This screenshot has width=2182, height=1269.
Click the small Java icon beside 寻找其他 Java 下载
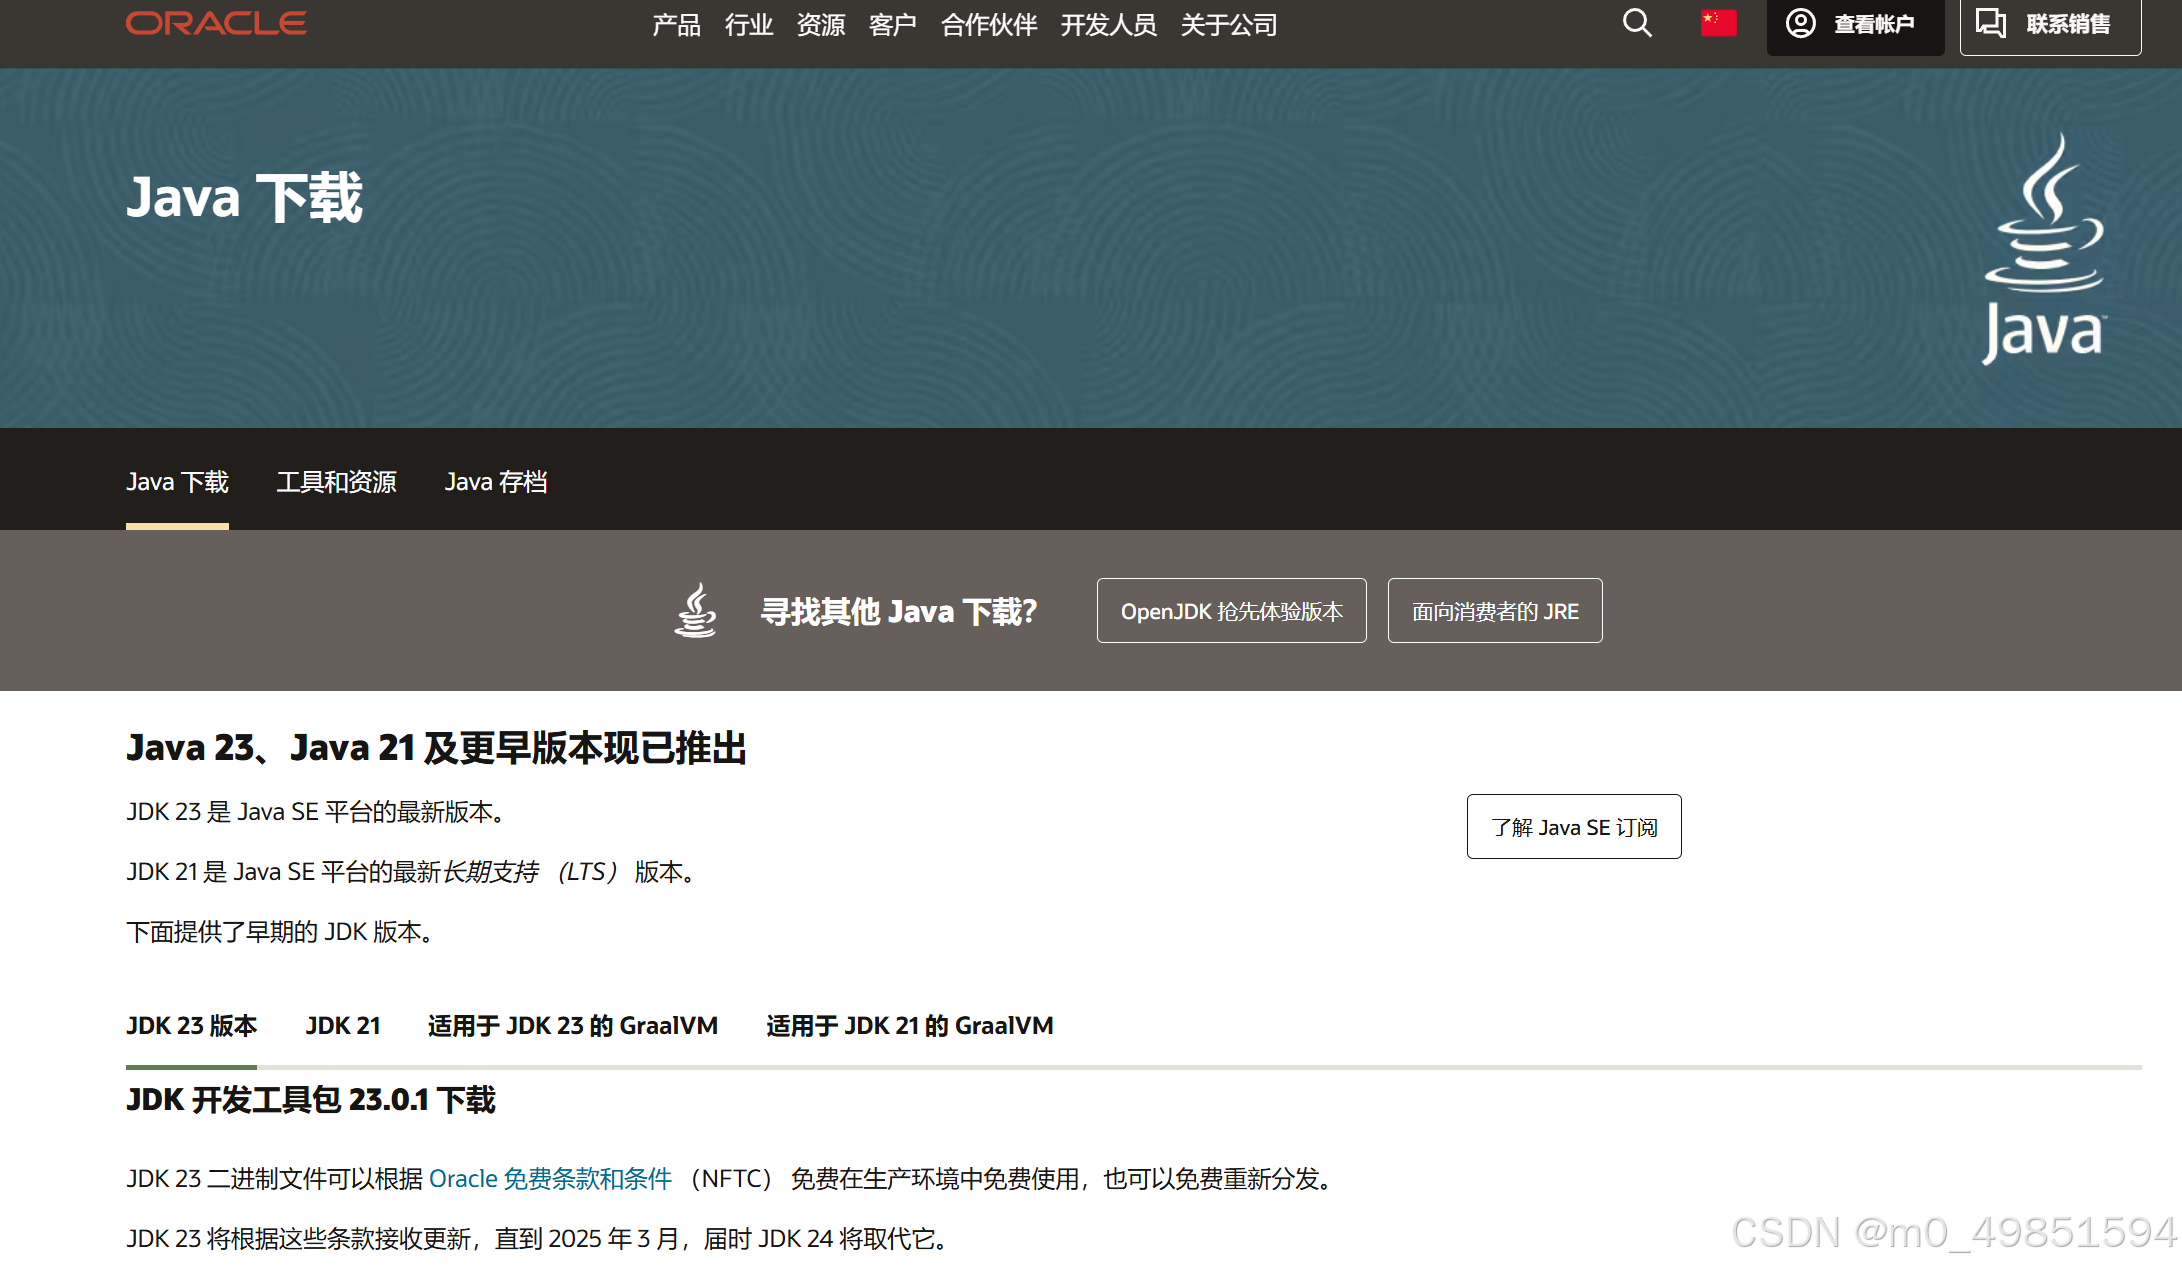696,610
